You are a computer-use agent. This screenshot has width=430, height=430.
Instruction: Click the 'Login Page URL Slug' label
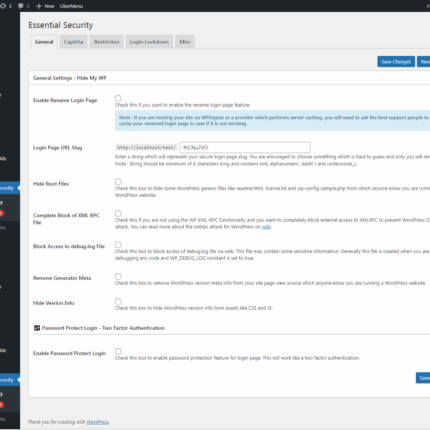coord(57,148)
